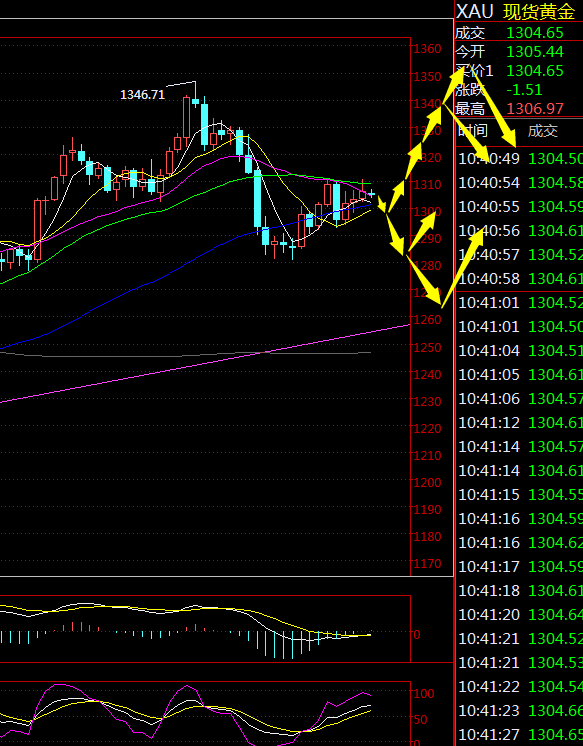Viewport: 583px width, 746px height.
Task: Click the 1210 price axis label
Action: [427, 456]
